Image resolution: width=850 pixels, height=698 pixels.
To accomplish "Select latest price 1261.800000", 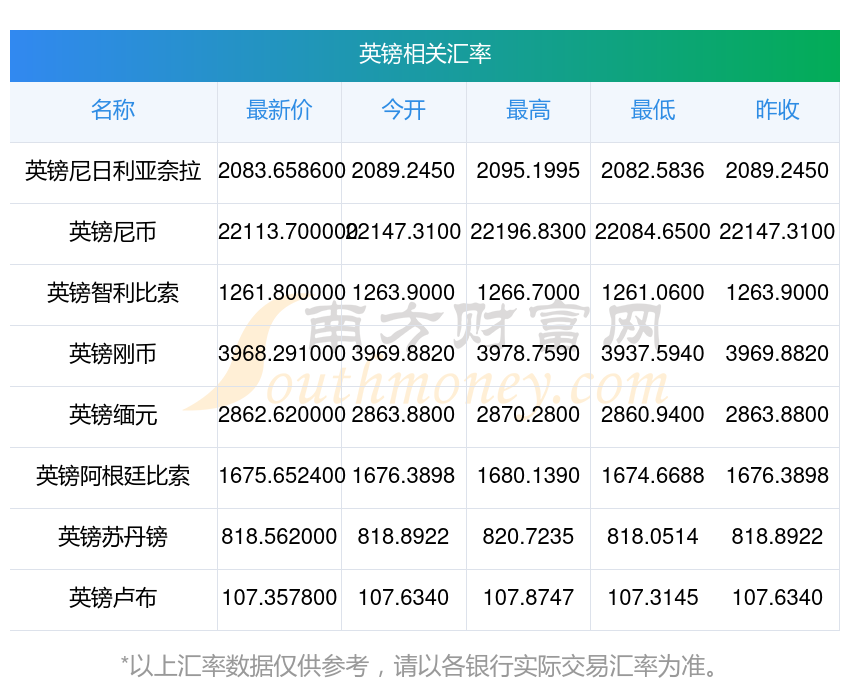I will click(281, 293).
